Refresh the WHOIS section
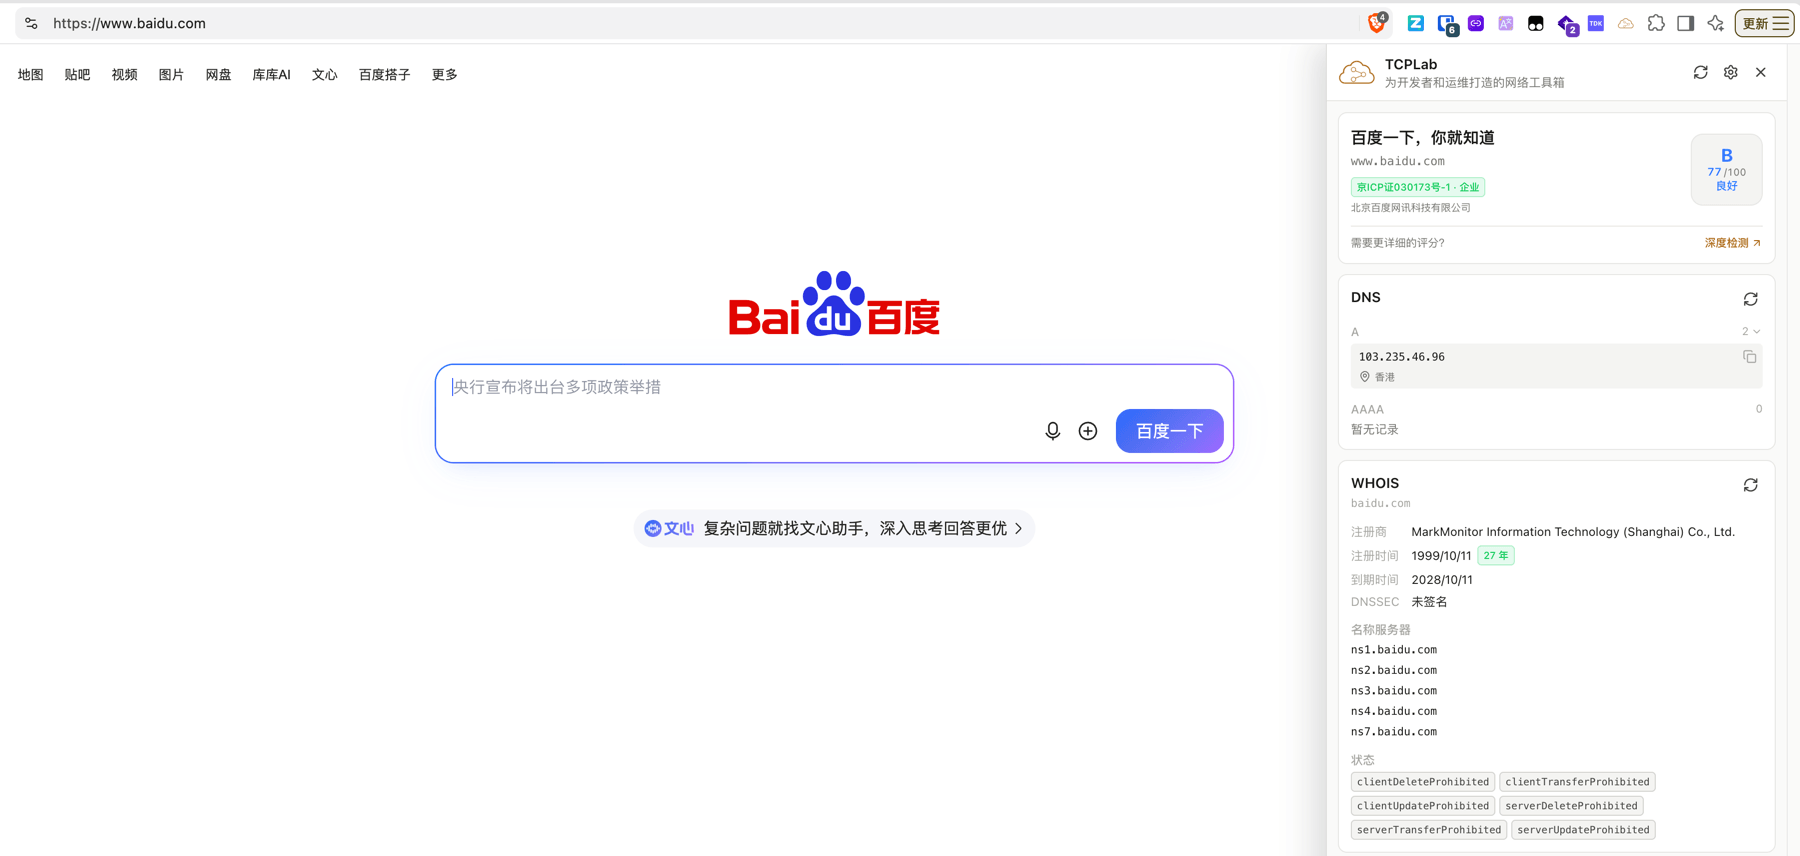Viewport: 1800px width, 856px height. (x=1750, y=485)
